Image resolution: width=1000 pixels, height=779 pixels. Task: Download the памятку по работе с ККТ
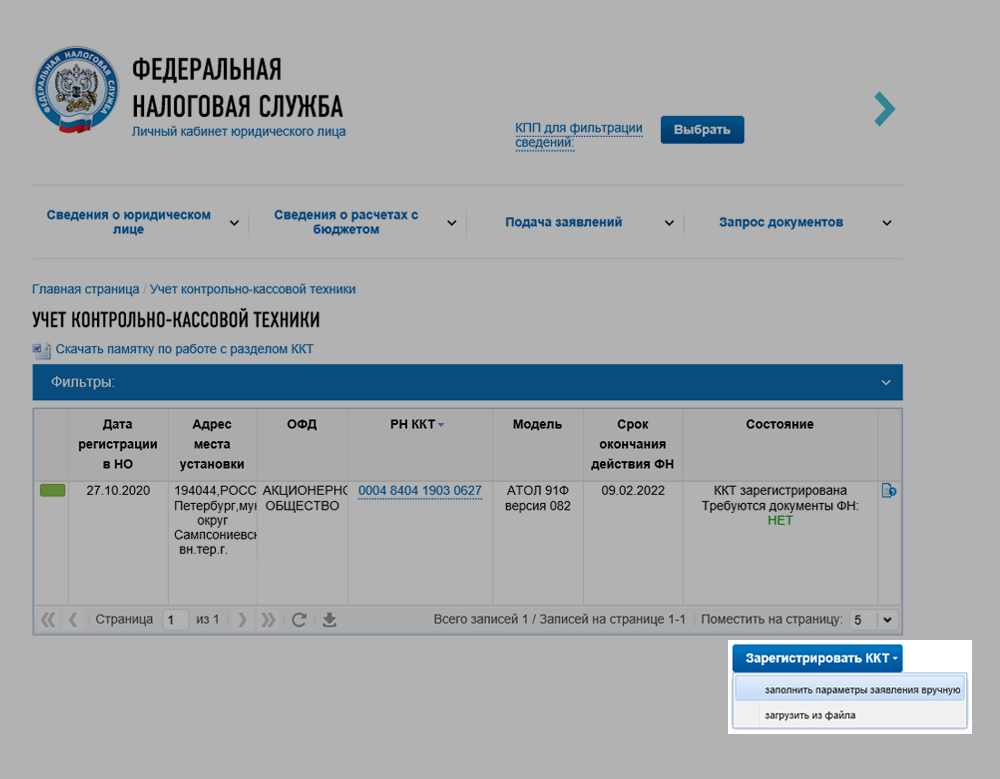[x=184, y=349]
